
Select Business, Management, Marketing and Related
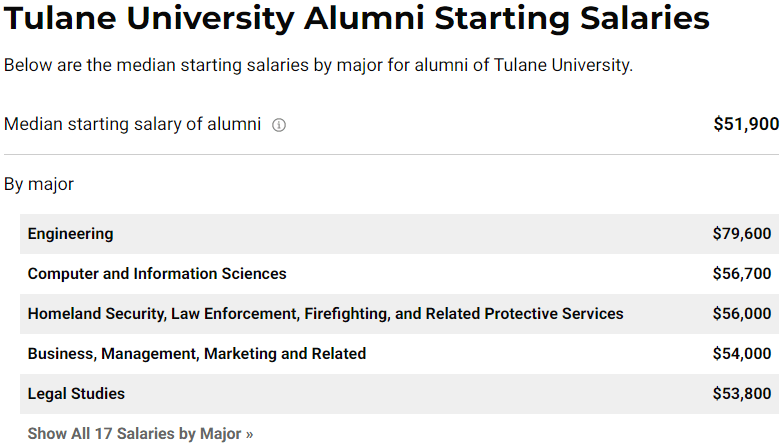[x=196, y=353]
